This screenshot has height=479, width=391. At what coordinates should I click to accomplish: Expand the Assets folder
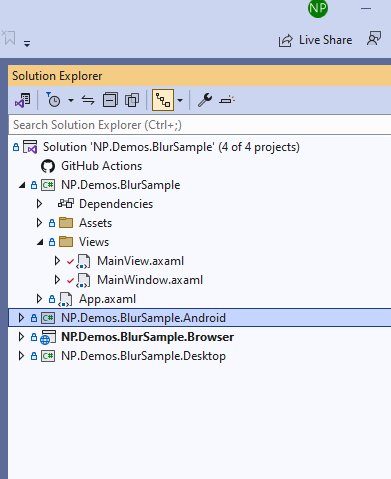pos(39,223)
